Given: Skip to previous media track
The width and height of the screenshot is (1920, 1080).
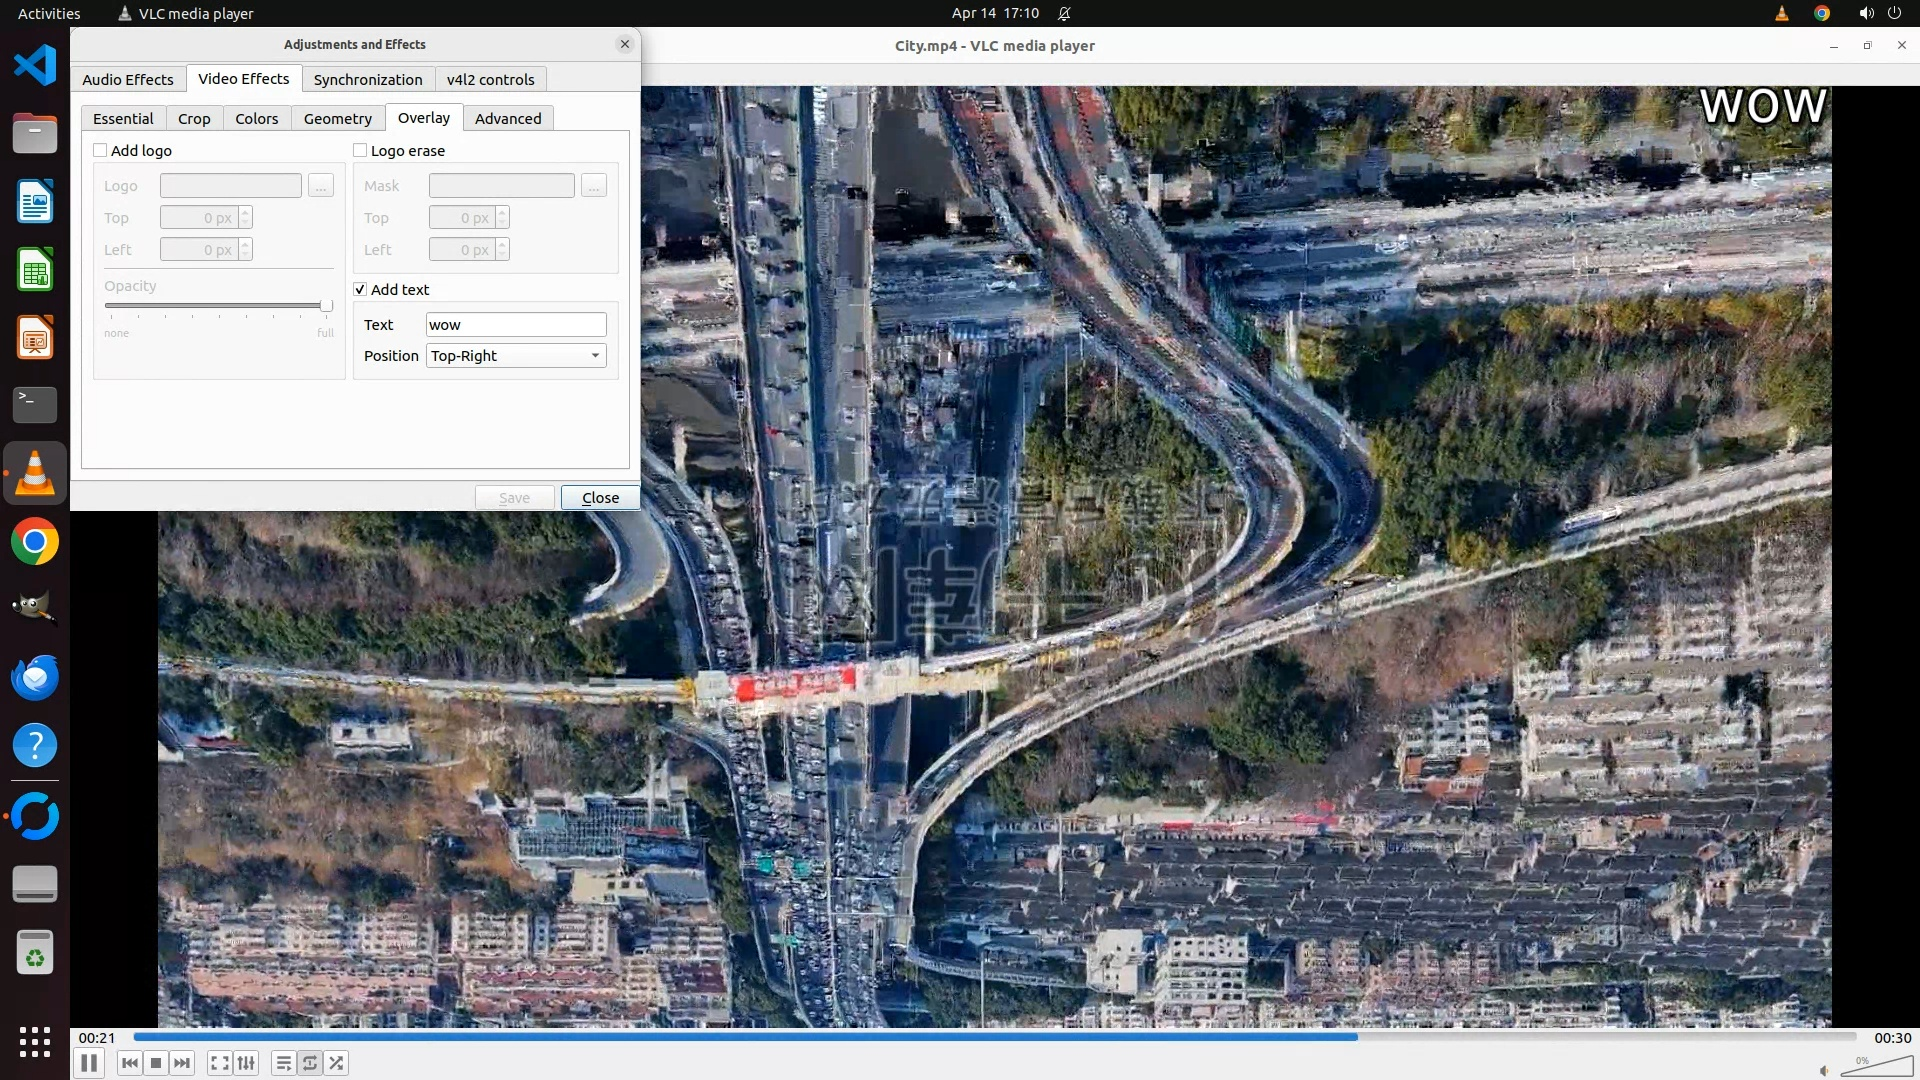Looking at the screenshot, I should point(129,1063).
